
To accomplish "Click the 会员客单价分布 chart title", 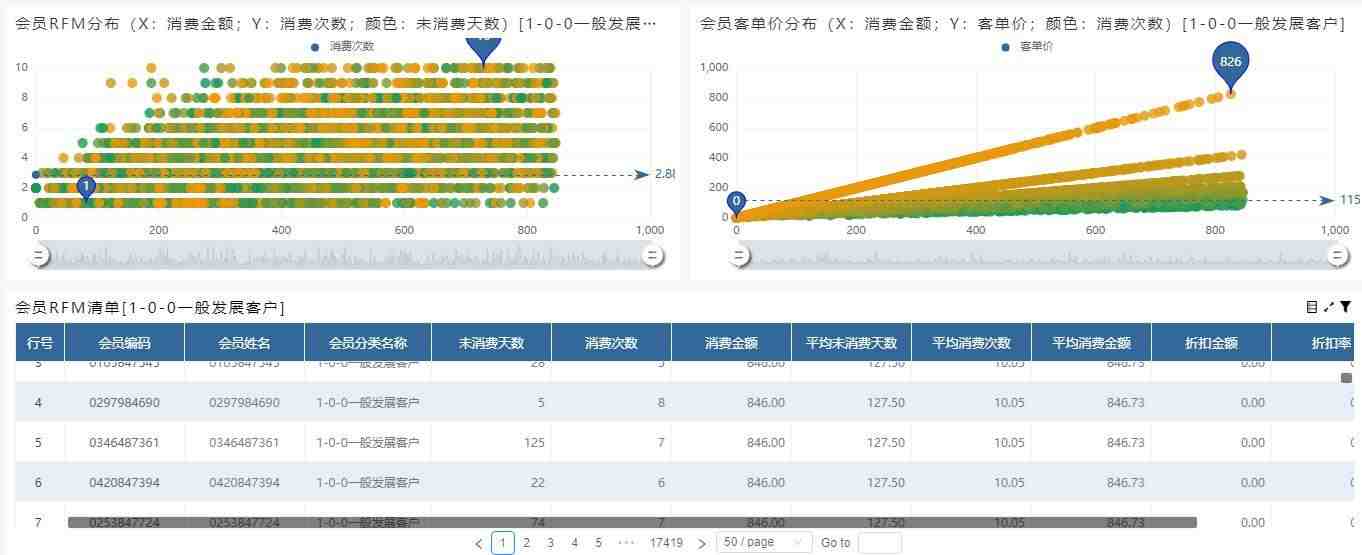I will coord(1022,23).
